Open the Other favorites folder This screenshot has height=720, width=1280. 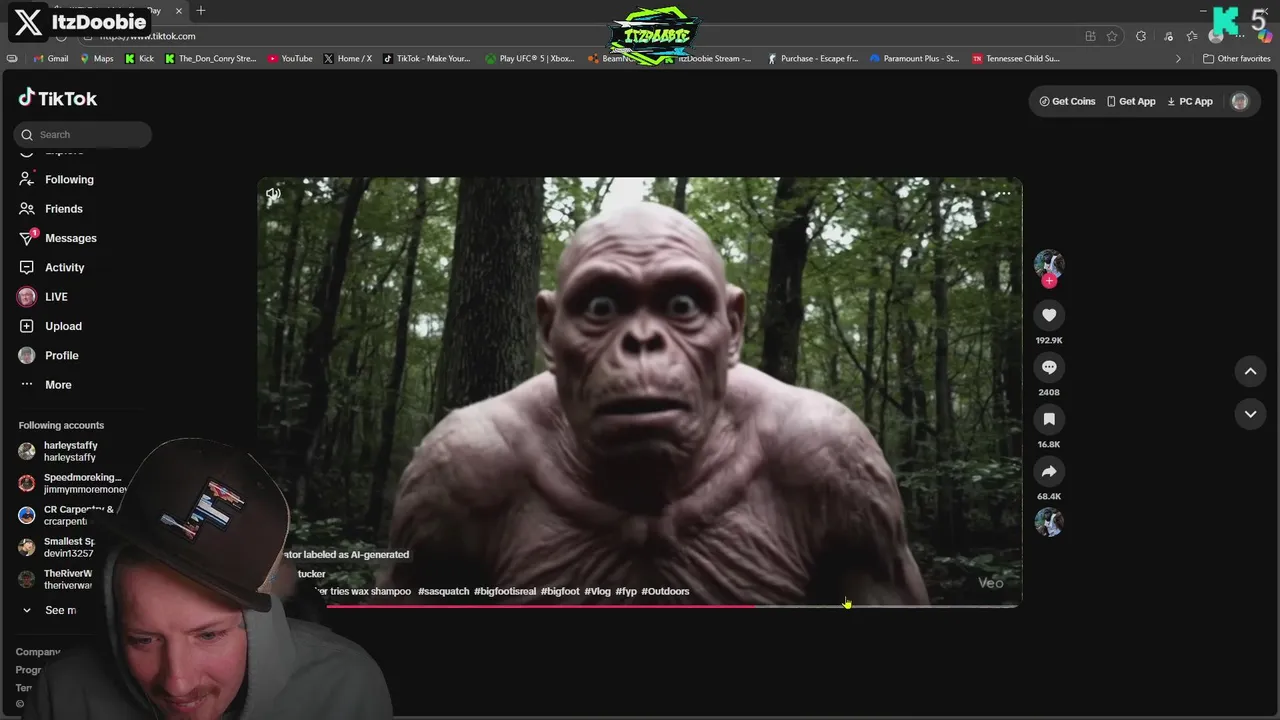(x=1236, y=59)
